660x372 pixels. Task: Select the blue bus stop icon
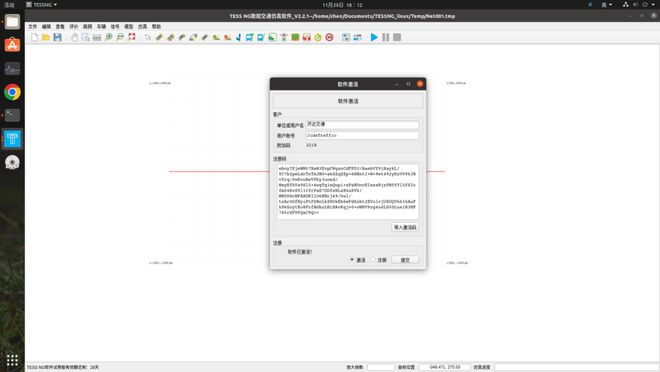pyautogui.click(x=250, y=37)
